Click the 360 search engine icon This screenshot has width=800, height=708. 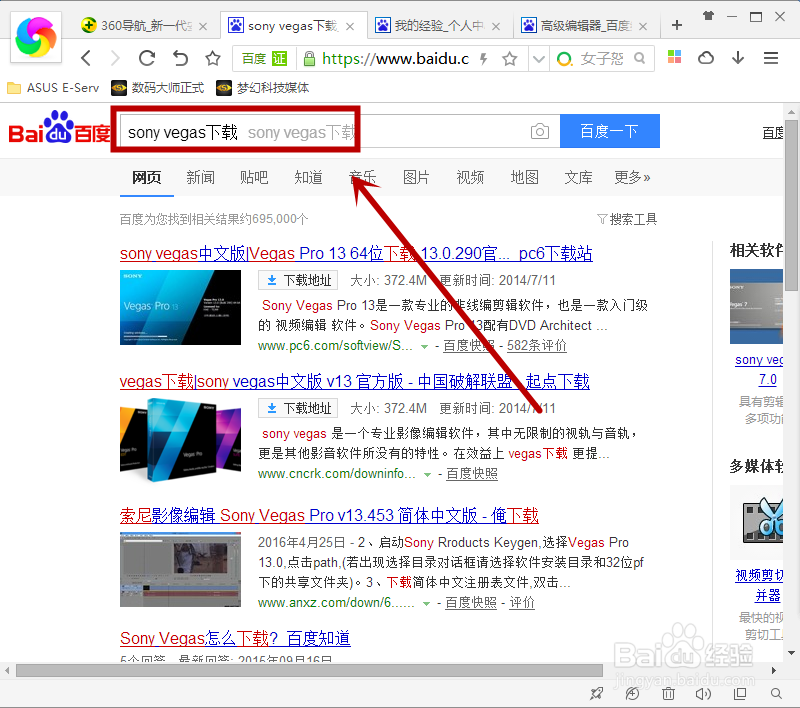564,59
